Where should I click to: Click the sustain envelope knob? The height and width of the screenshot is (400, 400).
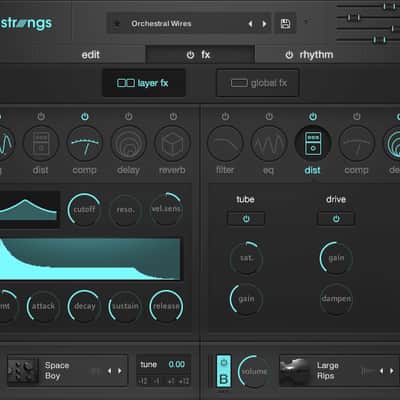point(125,306)
